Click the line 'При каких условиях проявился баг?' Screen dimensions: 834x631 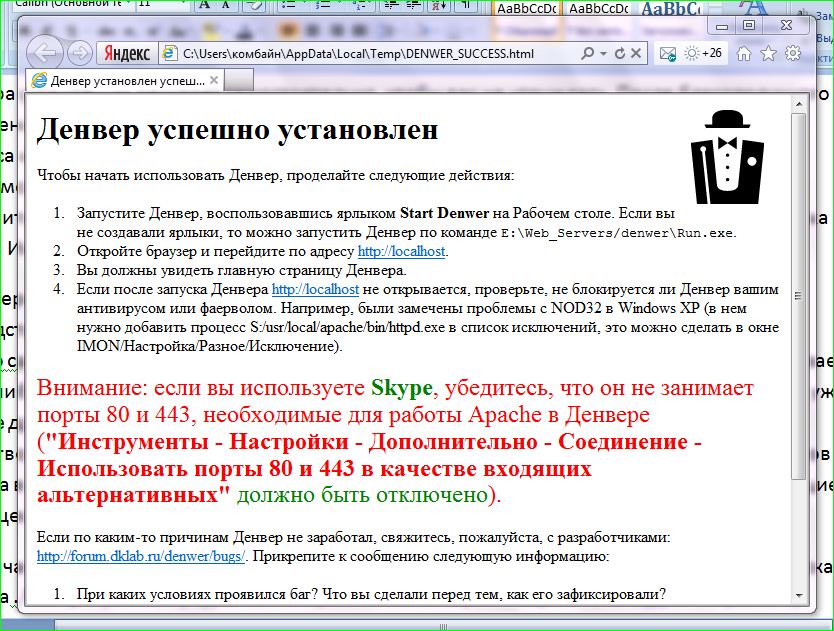pos(198,594)
